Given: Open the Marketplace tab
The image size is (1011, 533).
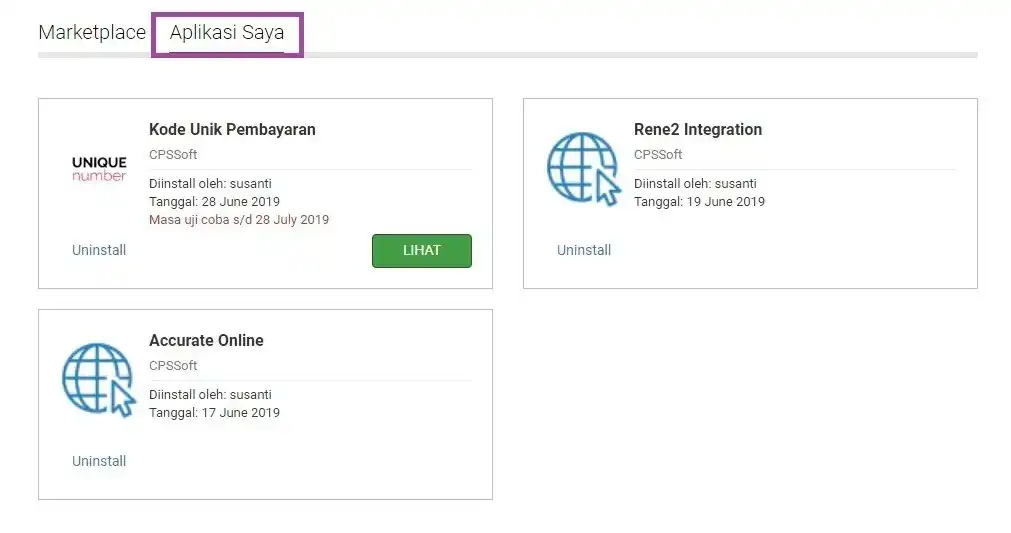Looking at the screenshot, I should click(x=92, y=32).
